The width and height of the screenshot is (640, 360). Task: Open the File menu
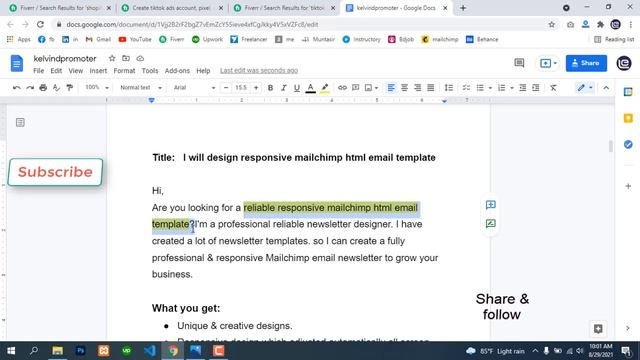pos(38,71)
